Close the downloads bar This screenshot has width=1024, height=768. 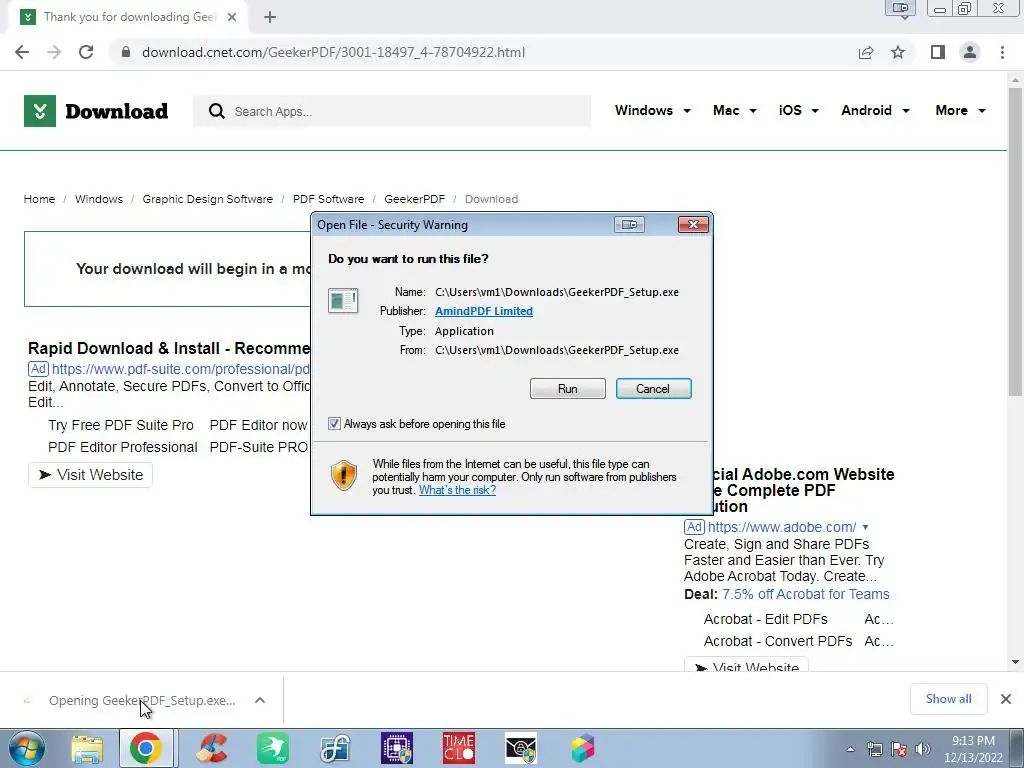click(x=1006, y=699)
